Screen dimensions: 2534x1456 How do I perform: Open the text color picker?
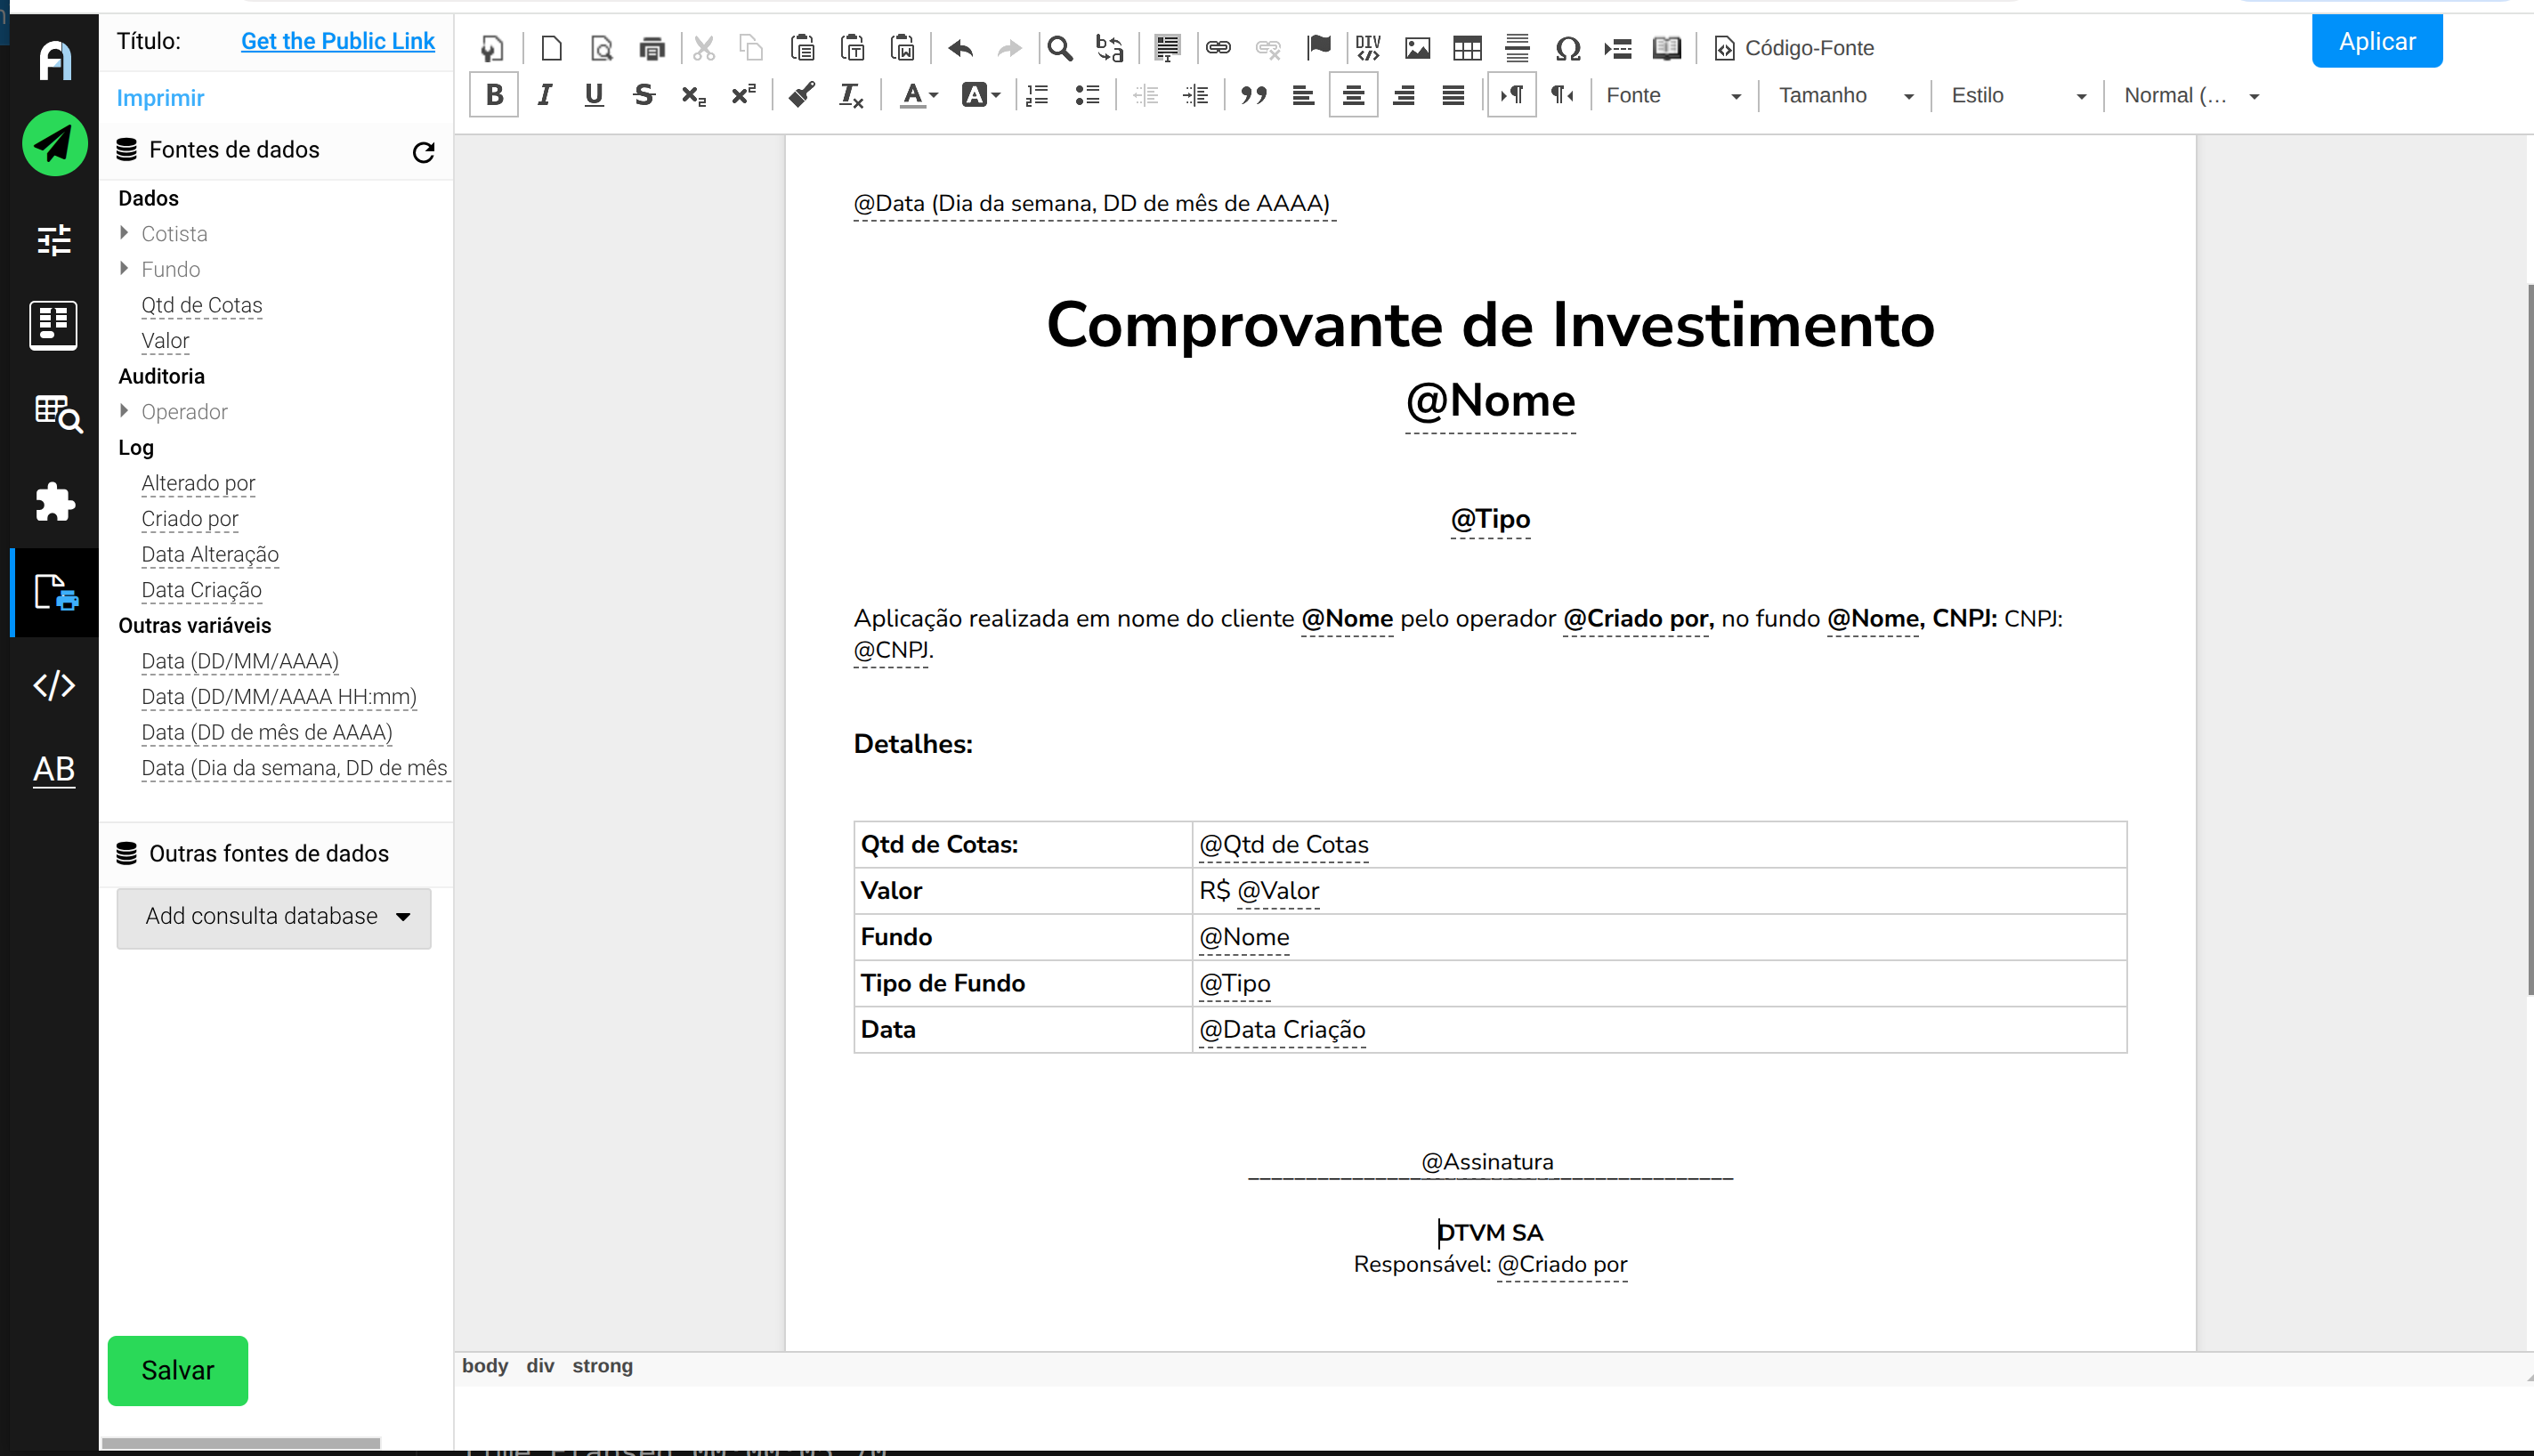918,95
